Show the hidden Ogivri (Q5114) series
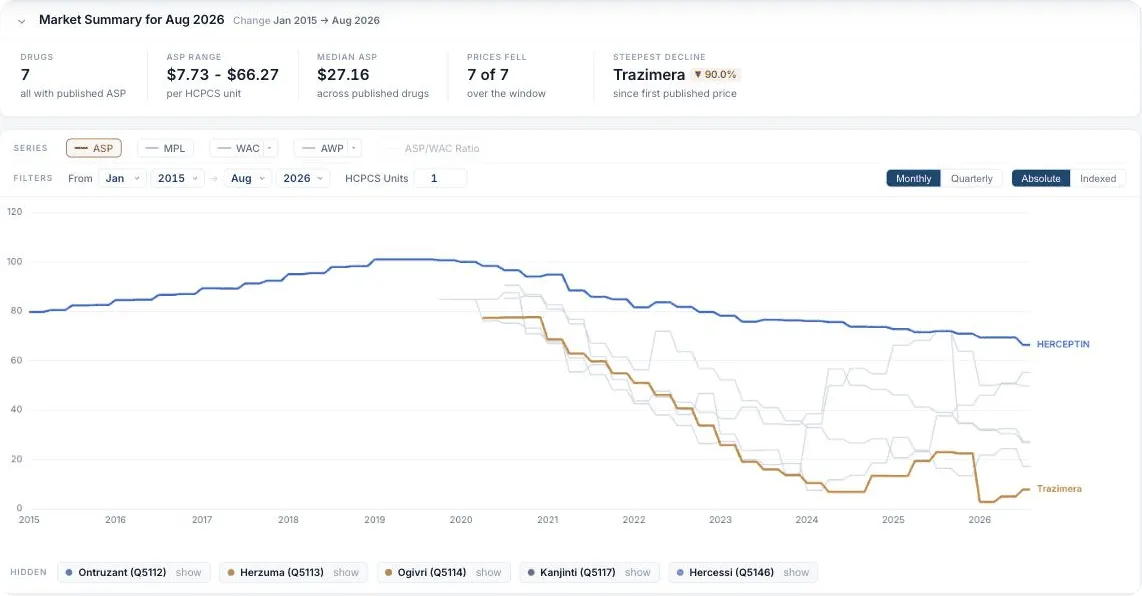This screenshot has height=596, width=1142. (489, 573)
